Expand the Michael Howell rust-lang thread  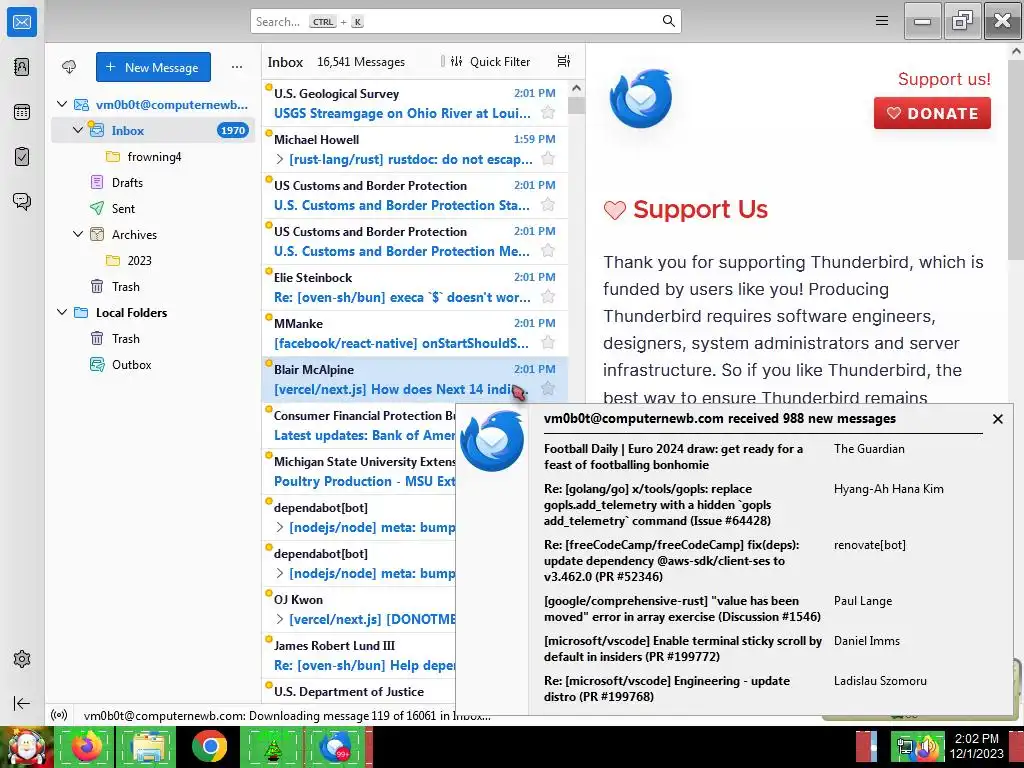(280, 159)
